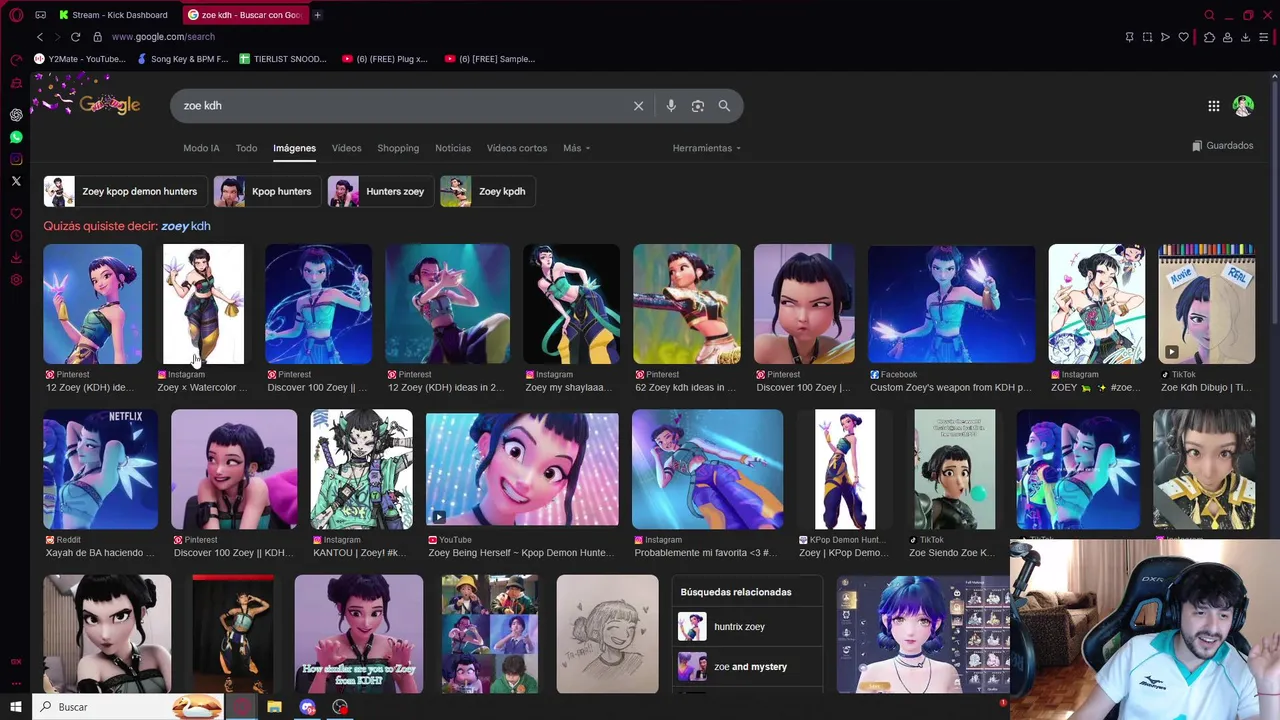
Task: Open history clock icon in sidebar
Action: coord(16,236)
